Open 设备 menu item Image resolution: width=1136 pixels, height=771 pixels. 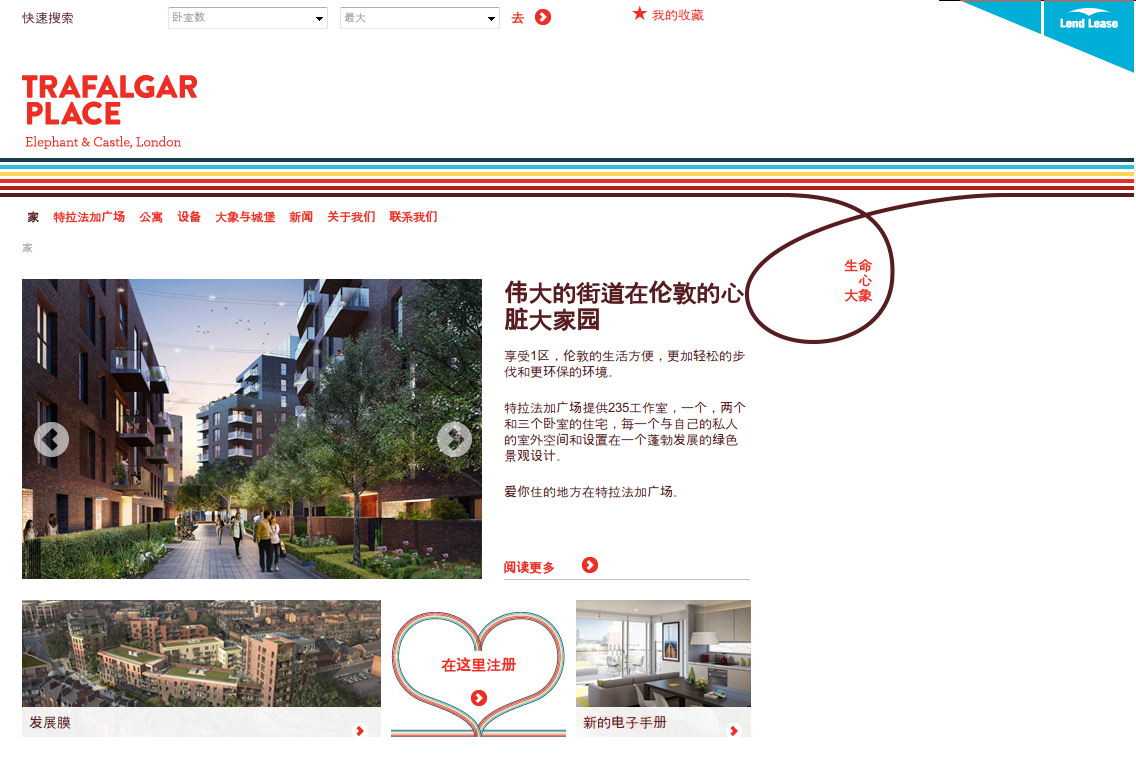click(x=189, y=217)
